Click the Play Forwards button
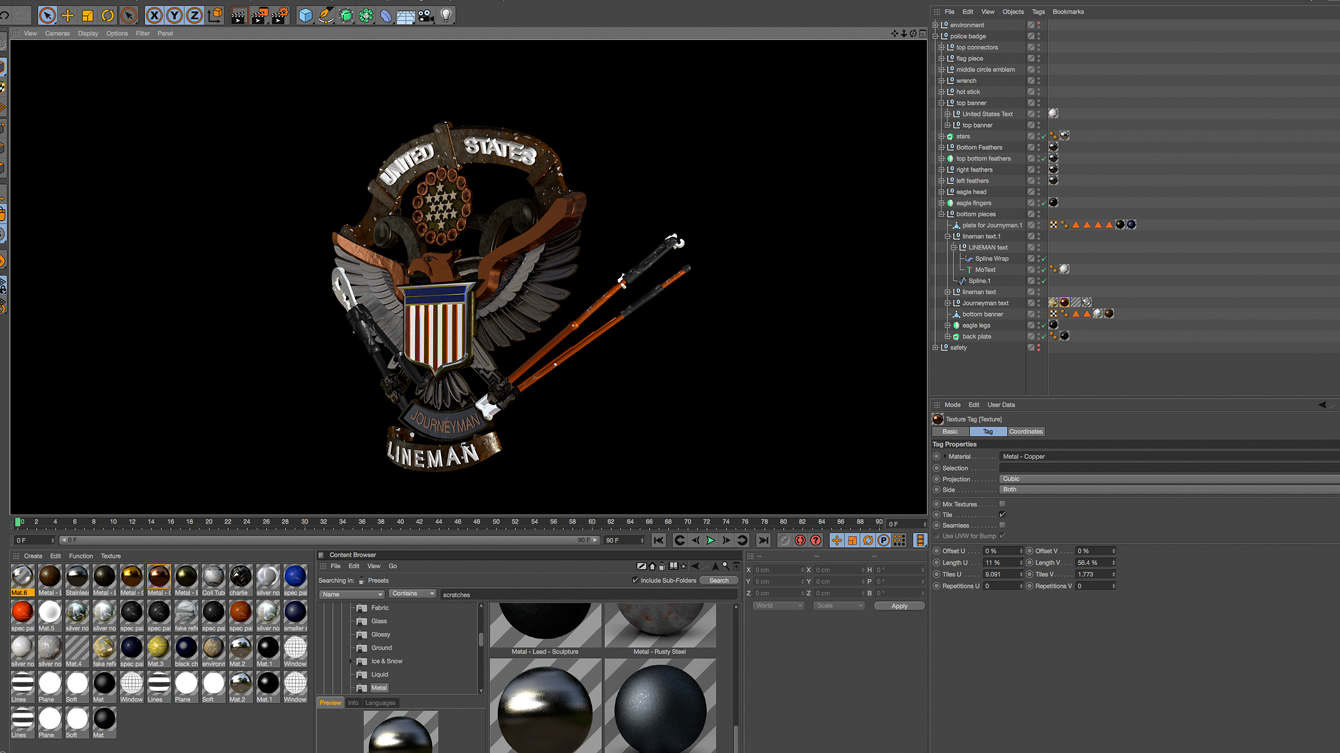The height and width of the screenshot is (753, 1340). click(711, 541)
